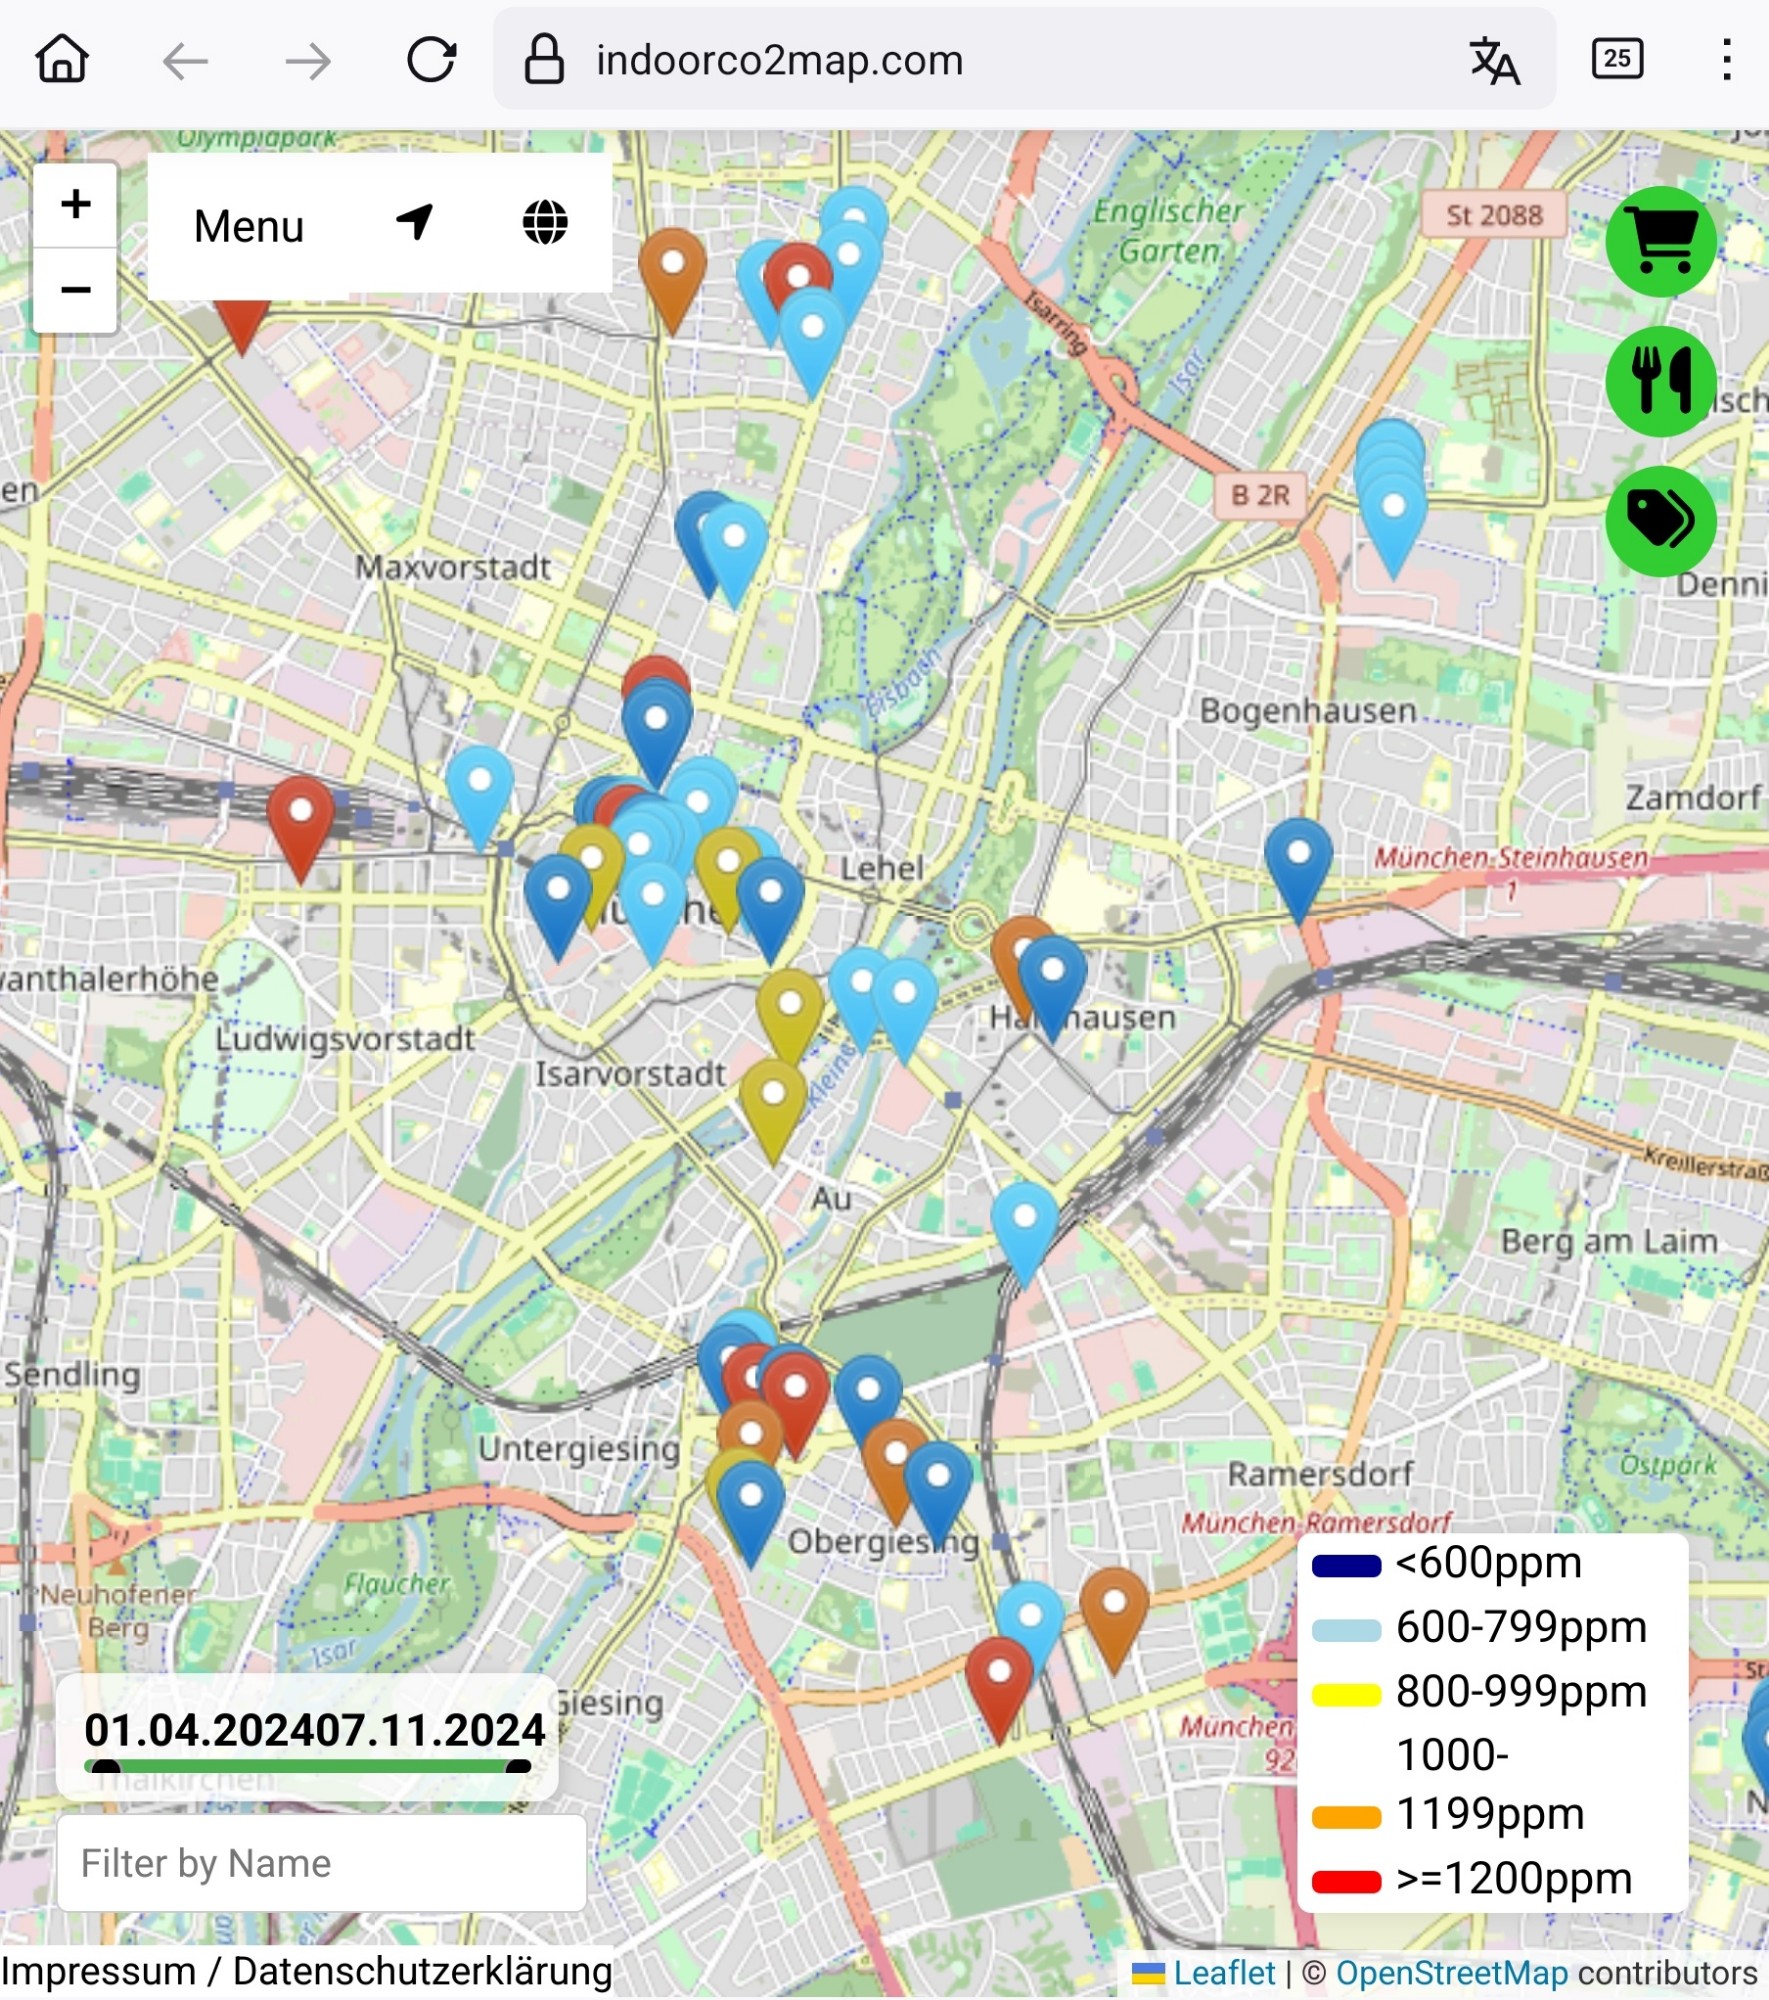This screenshot has height=2000, width=1769.
Task: Open the Menu item
Action: tap(249, 226)
